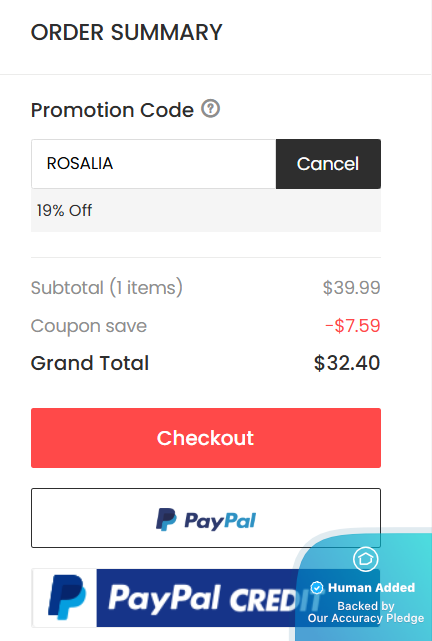Click the ORDER SUMMARY heading
The width and height of the screenshot is (432, 641).
(x=127, y=32)
